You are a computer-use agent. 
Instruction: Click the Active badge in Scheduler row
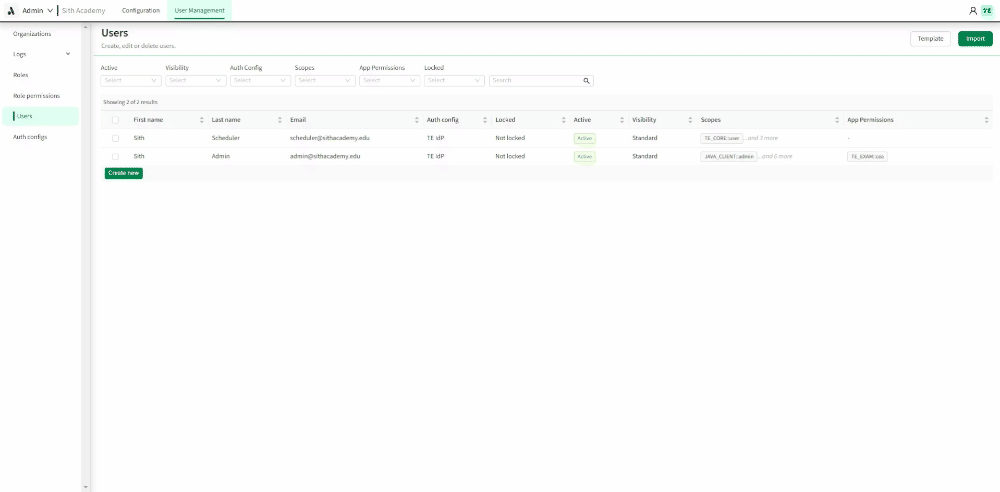(584, 138)
